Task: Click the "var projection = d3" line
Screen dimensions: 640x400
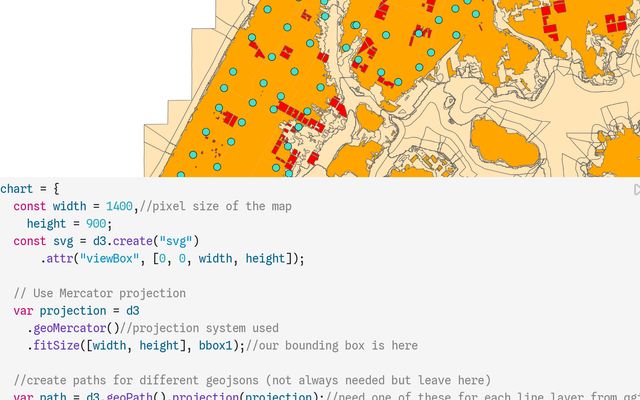Action: (76, 311)
